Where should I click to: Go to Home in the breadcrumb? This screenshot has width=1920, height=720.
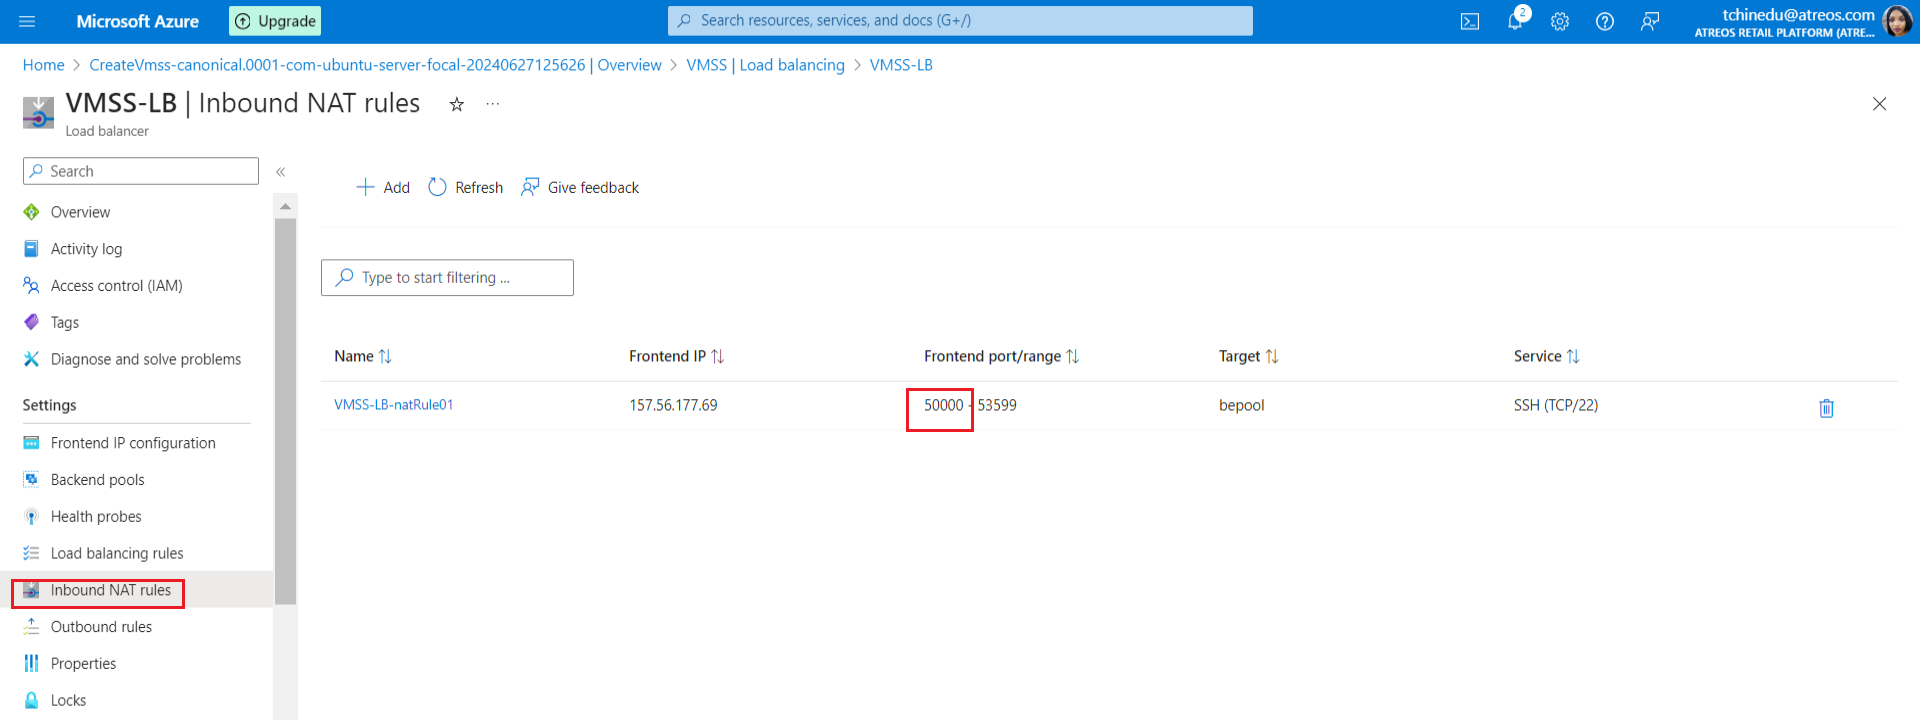(x=44, y=65)
